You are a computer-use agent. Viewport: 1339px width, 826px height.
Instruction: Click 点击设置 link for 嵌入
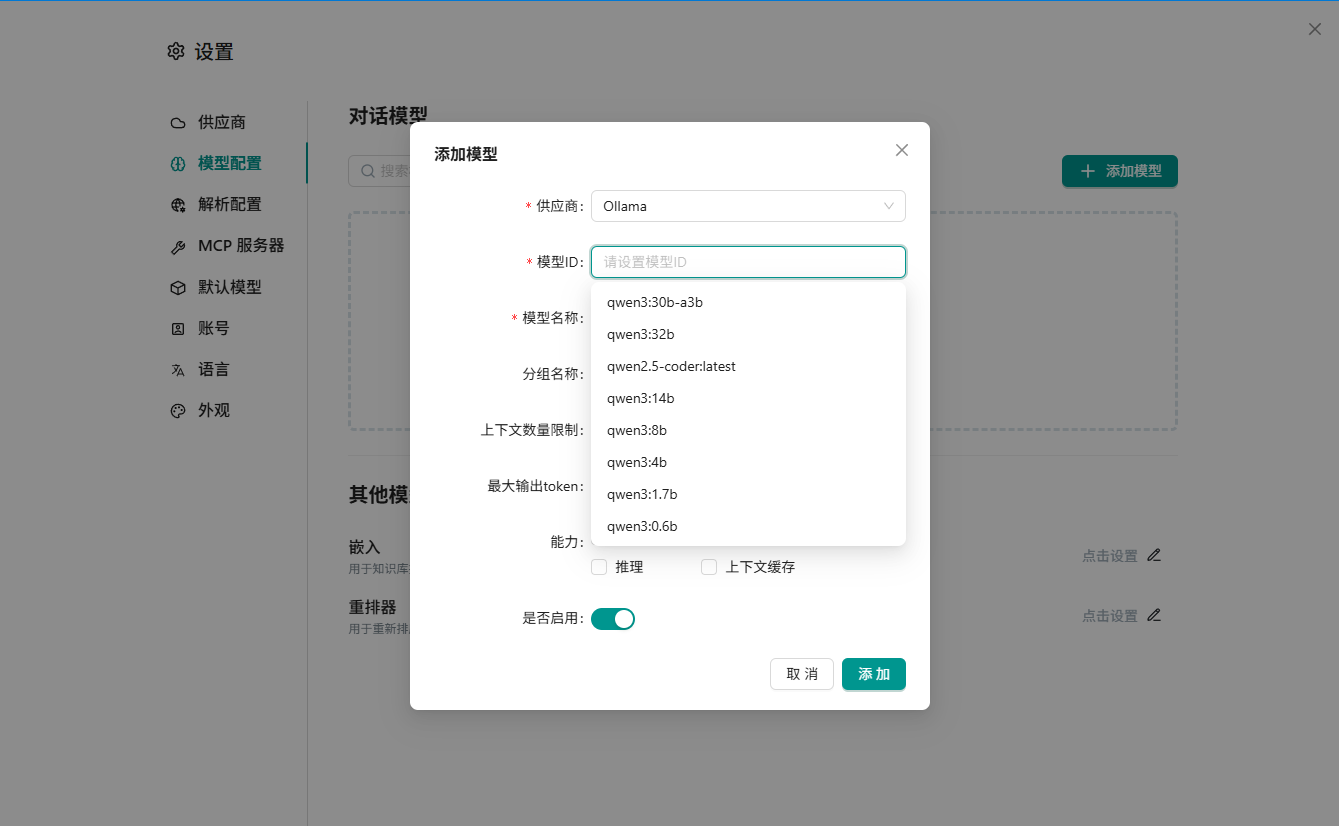[1110, 556]
